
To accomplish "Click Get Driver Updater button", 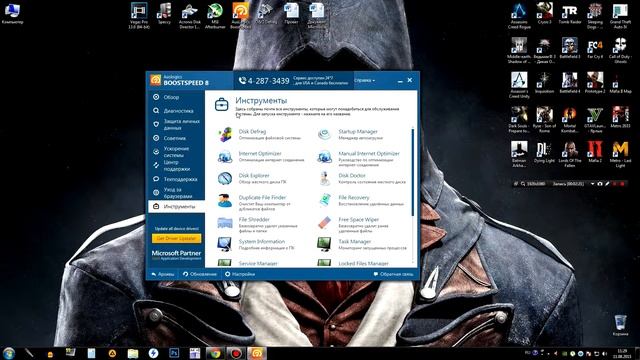I will (176, 238).
